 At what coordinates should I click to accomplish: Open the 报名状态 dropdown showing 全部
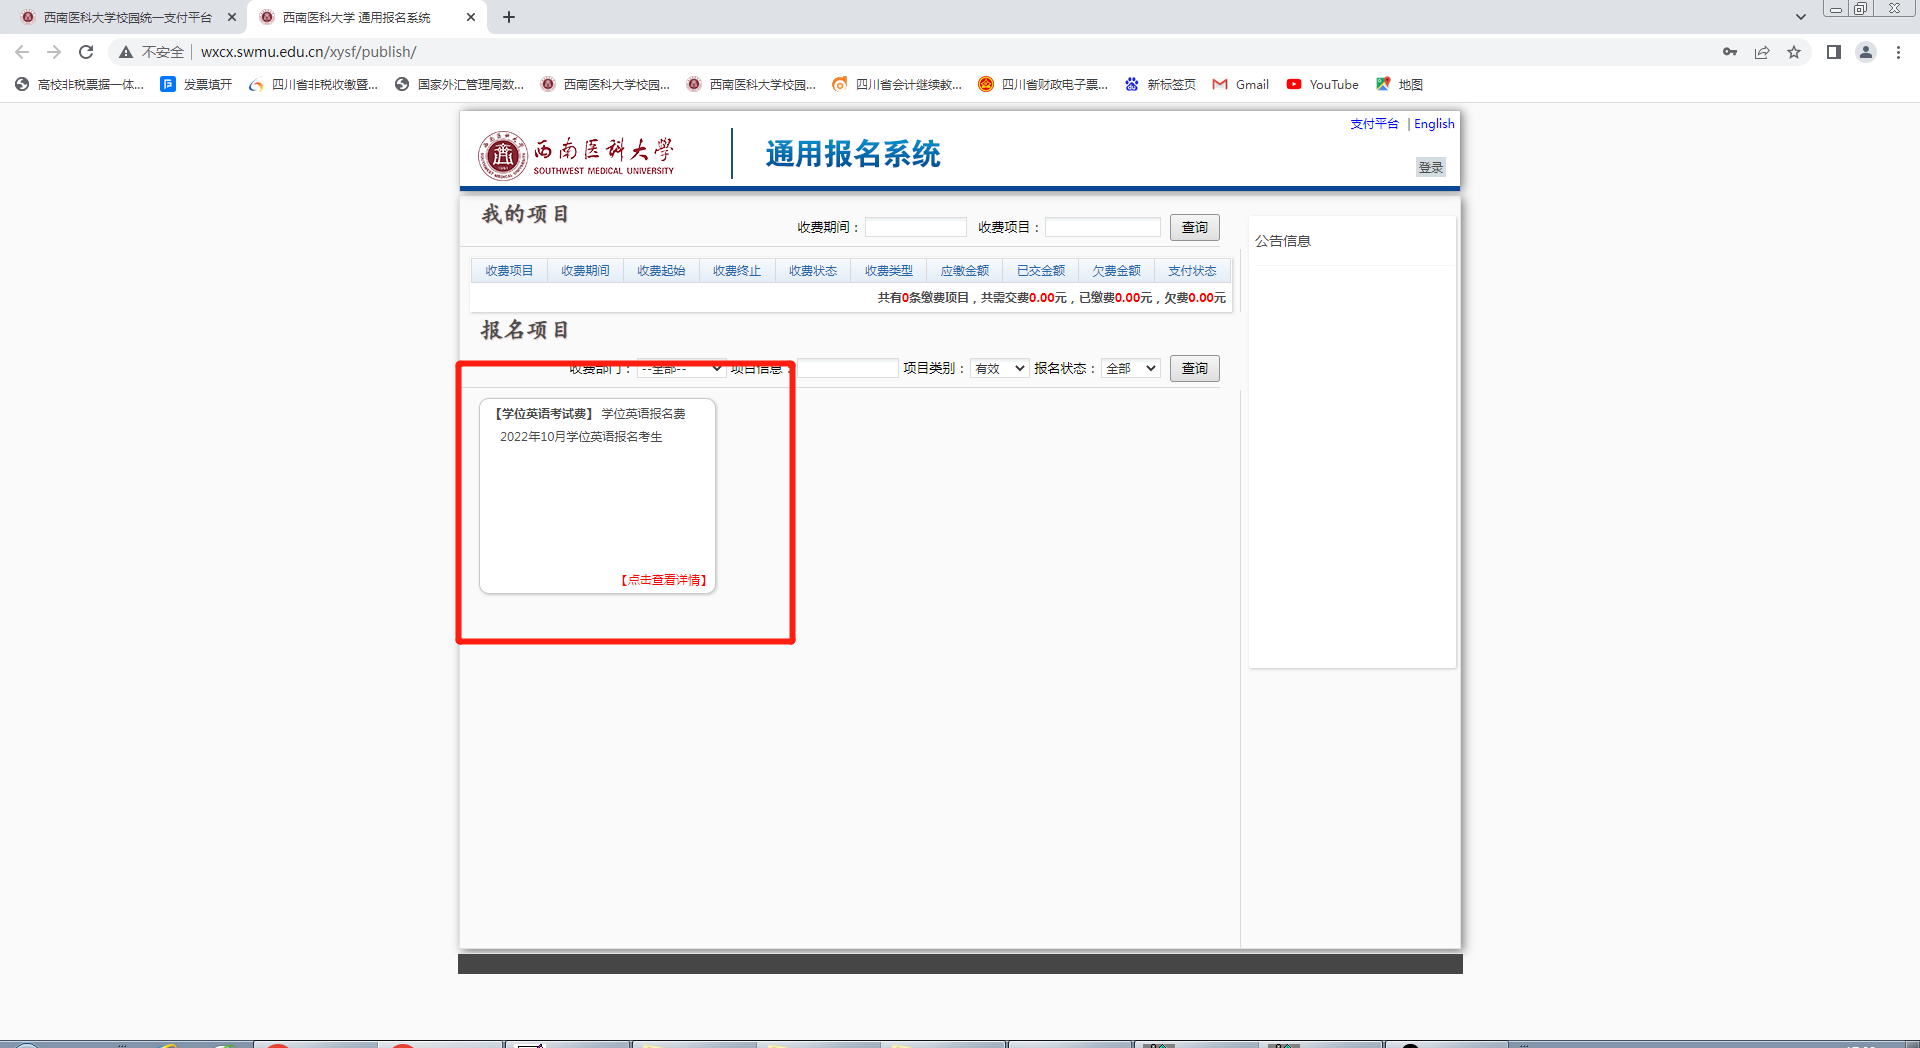pos(1131,369)
